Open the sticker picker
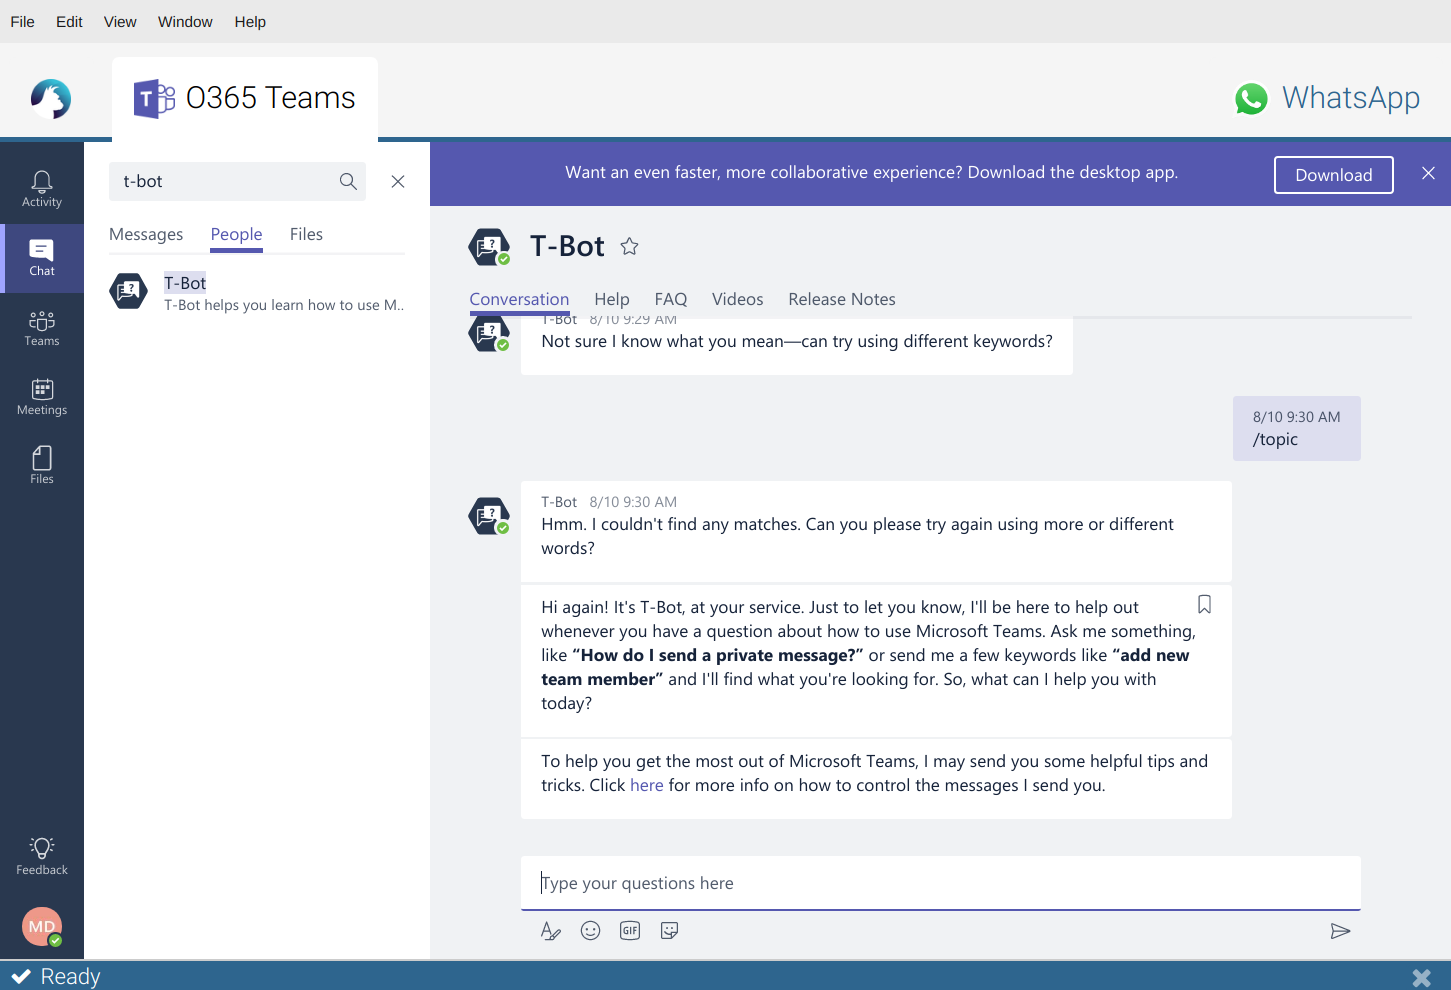Viewport: 1451px width, 990px height. (670, 931)
